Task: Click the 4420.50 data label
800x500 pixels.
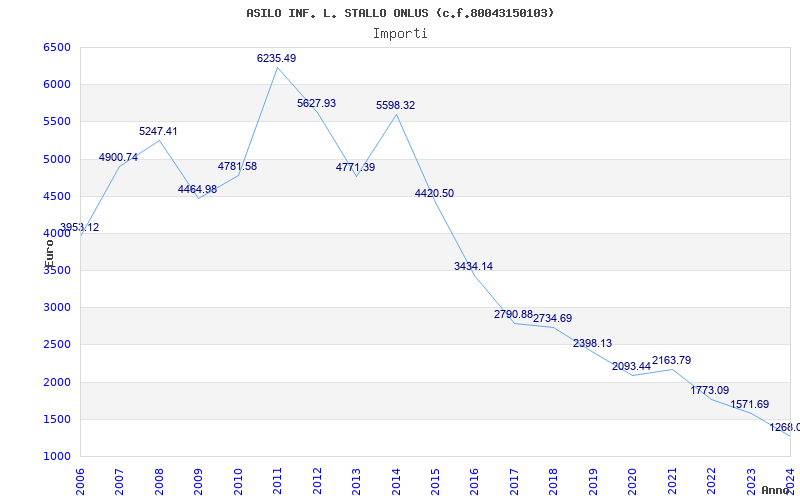Action: (434, 193)
